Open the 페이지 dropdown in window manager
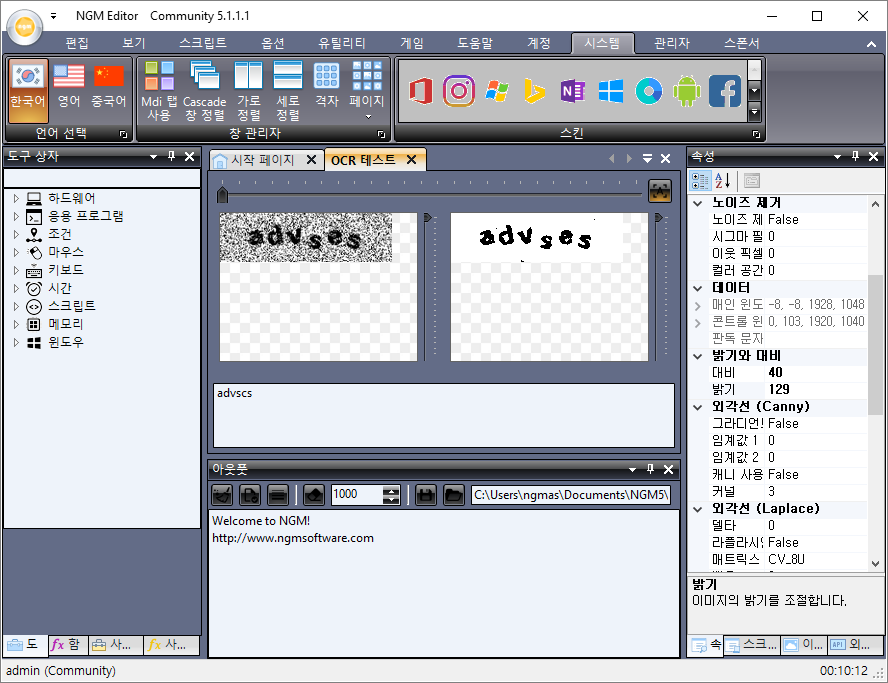The image size is (888, 683). [x=367, y=91]
